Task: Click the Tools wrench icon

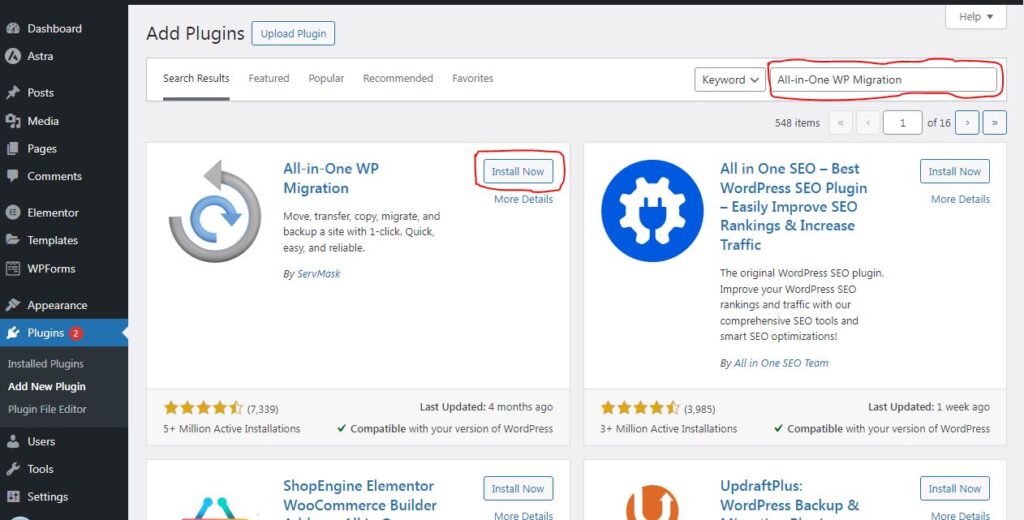Action: coord(12,469)
